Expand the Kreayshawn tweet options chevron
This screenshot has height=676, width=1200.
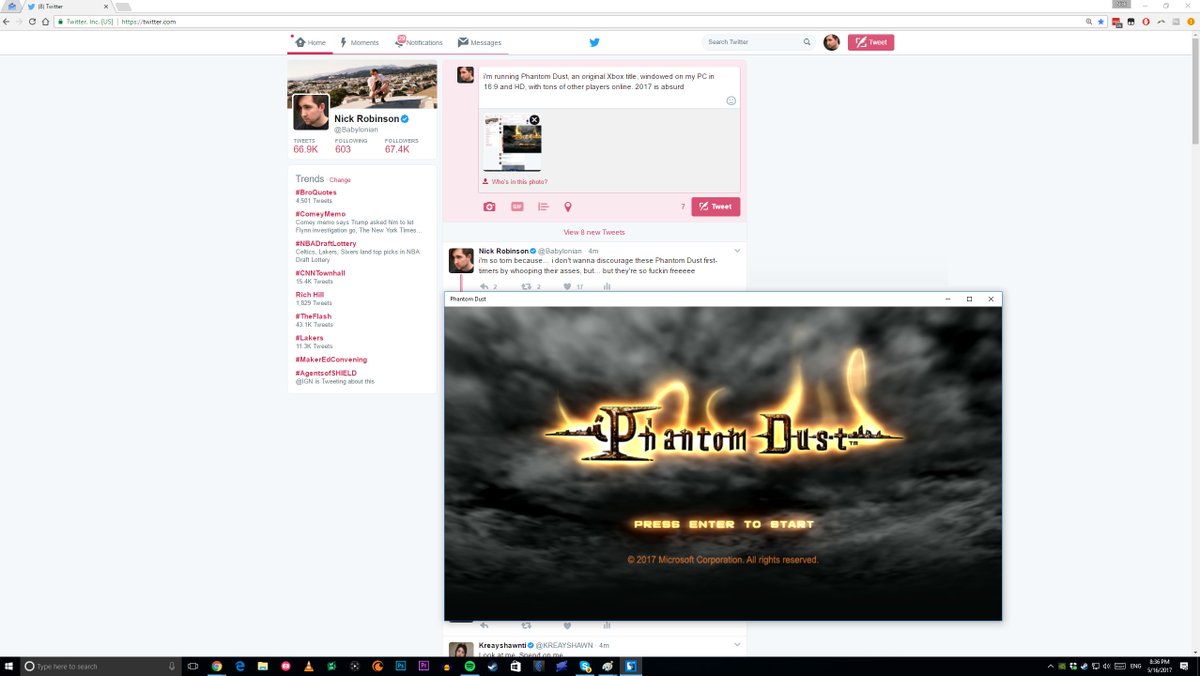click(x=737, y=645)
